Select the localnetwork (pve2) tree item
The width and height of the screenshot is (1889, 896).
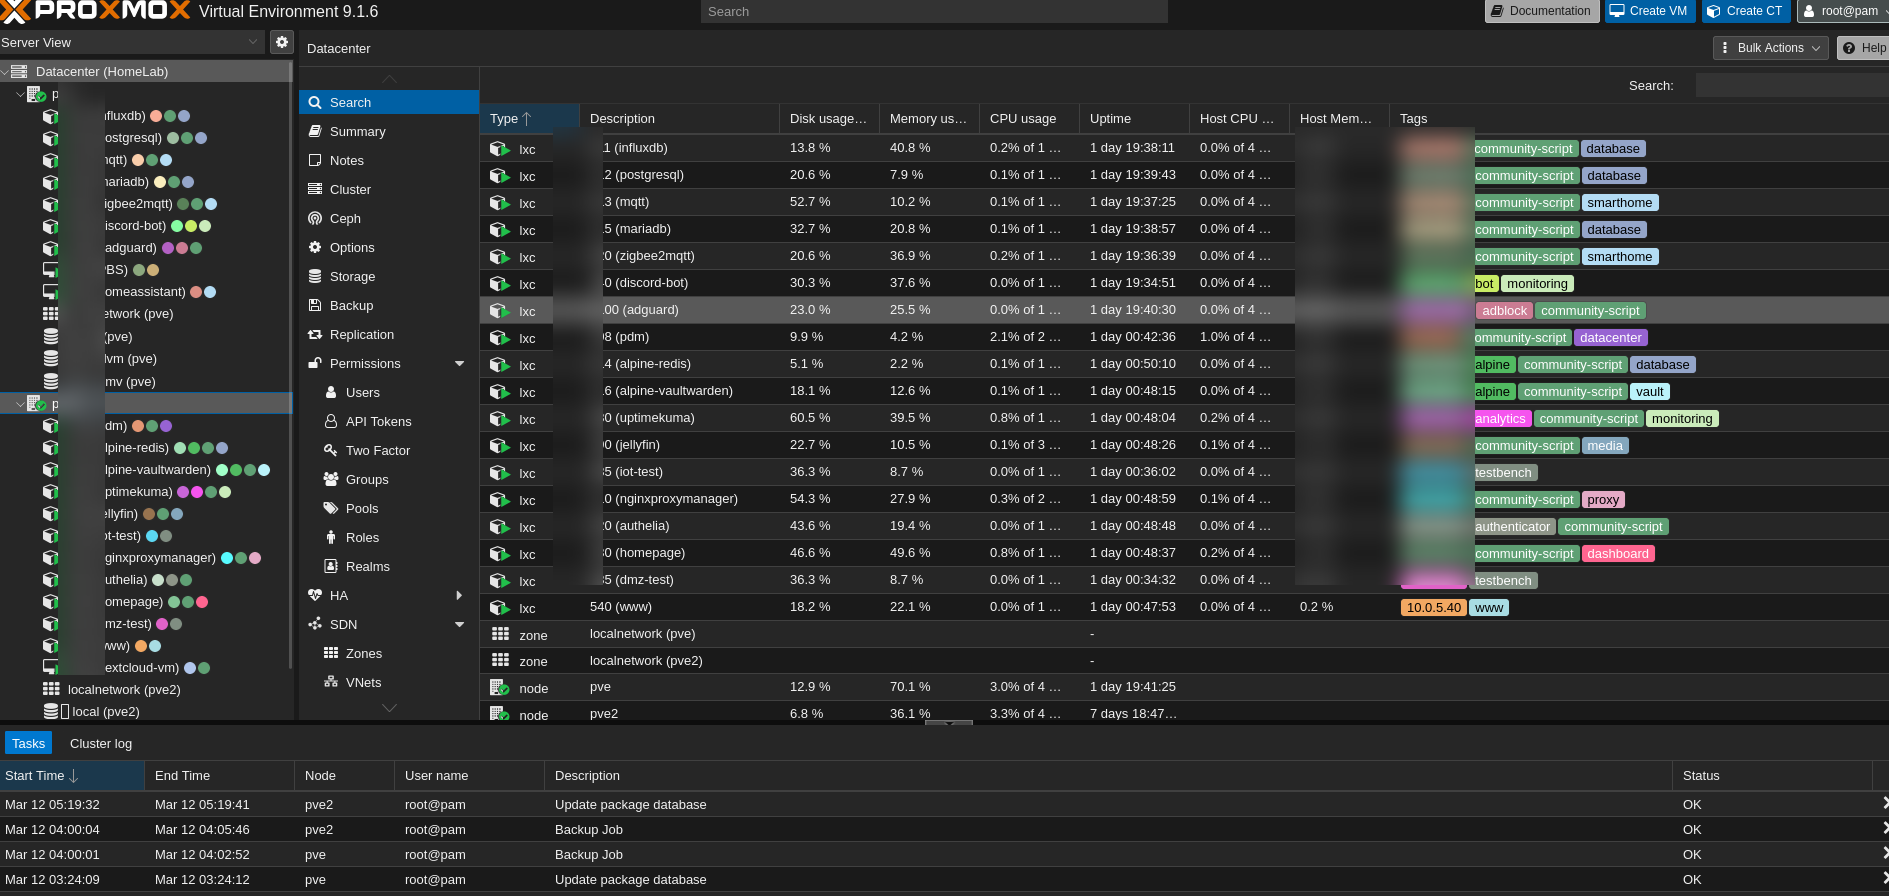tap(124, 689)
